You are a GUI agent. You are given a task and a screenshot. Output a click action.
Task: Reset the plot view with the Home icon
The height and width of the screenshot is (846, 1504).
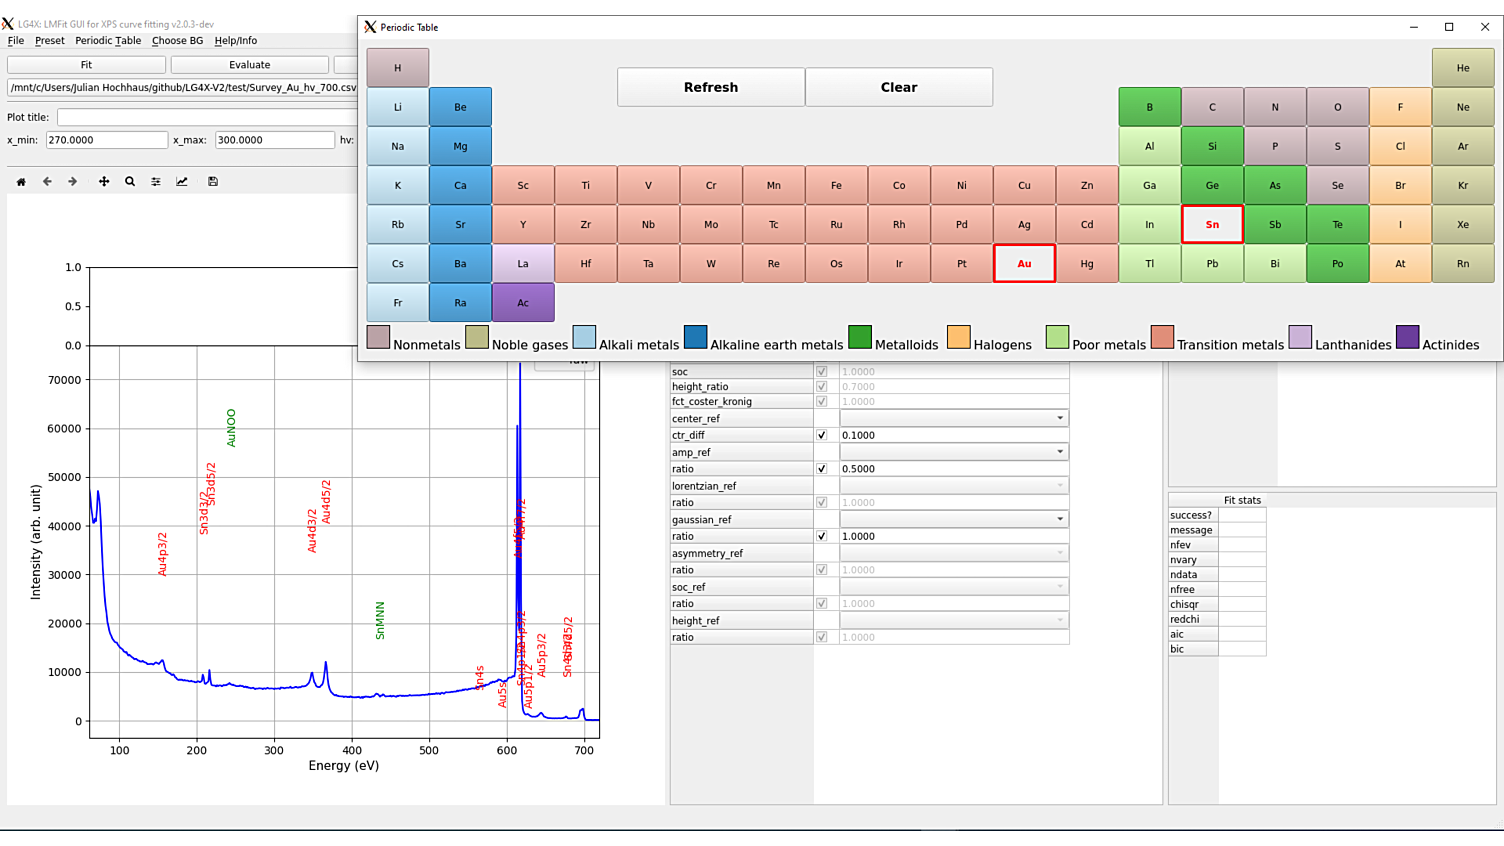point(21,182)
